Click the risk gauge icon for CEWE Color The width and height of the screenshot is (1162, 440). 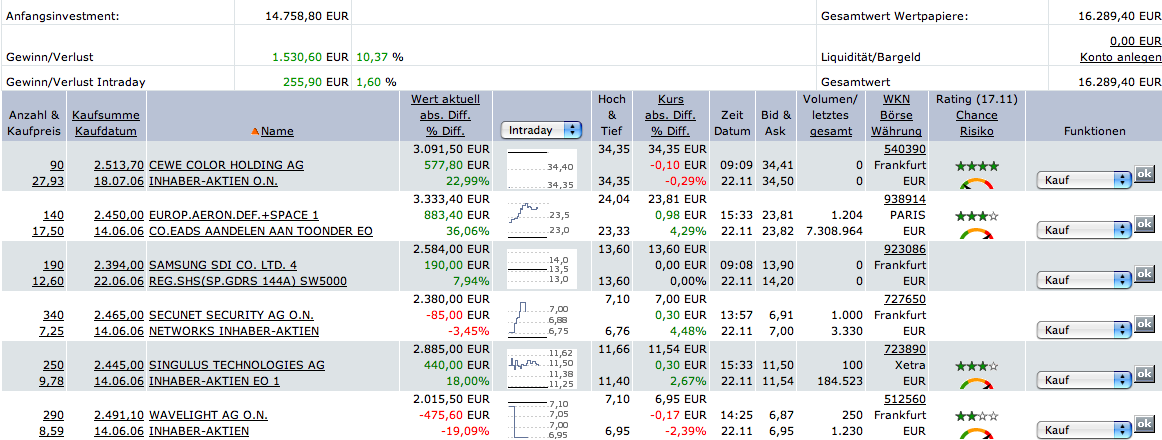click(975, 184)
